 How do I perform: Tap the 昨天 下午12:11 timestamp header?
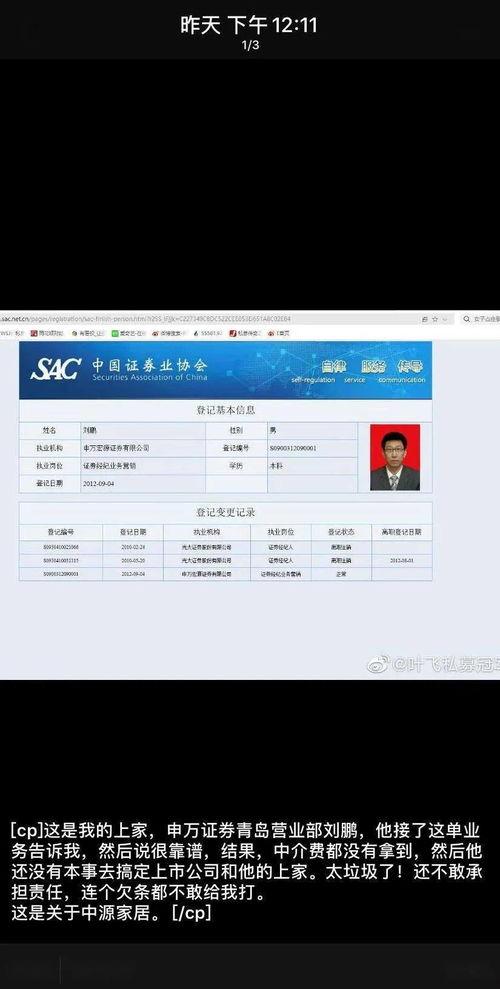tap(250, 25)
